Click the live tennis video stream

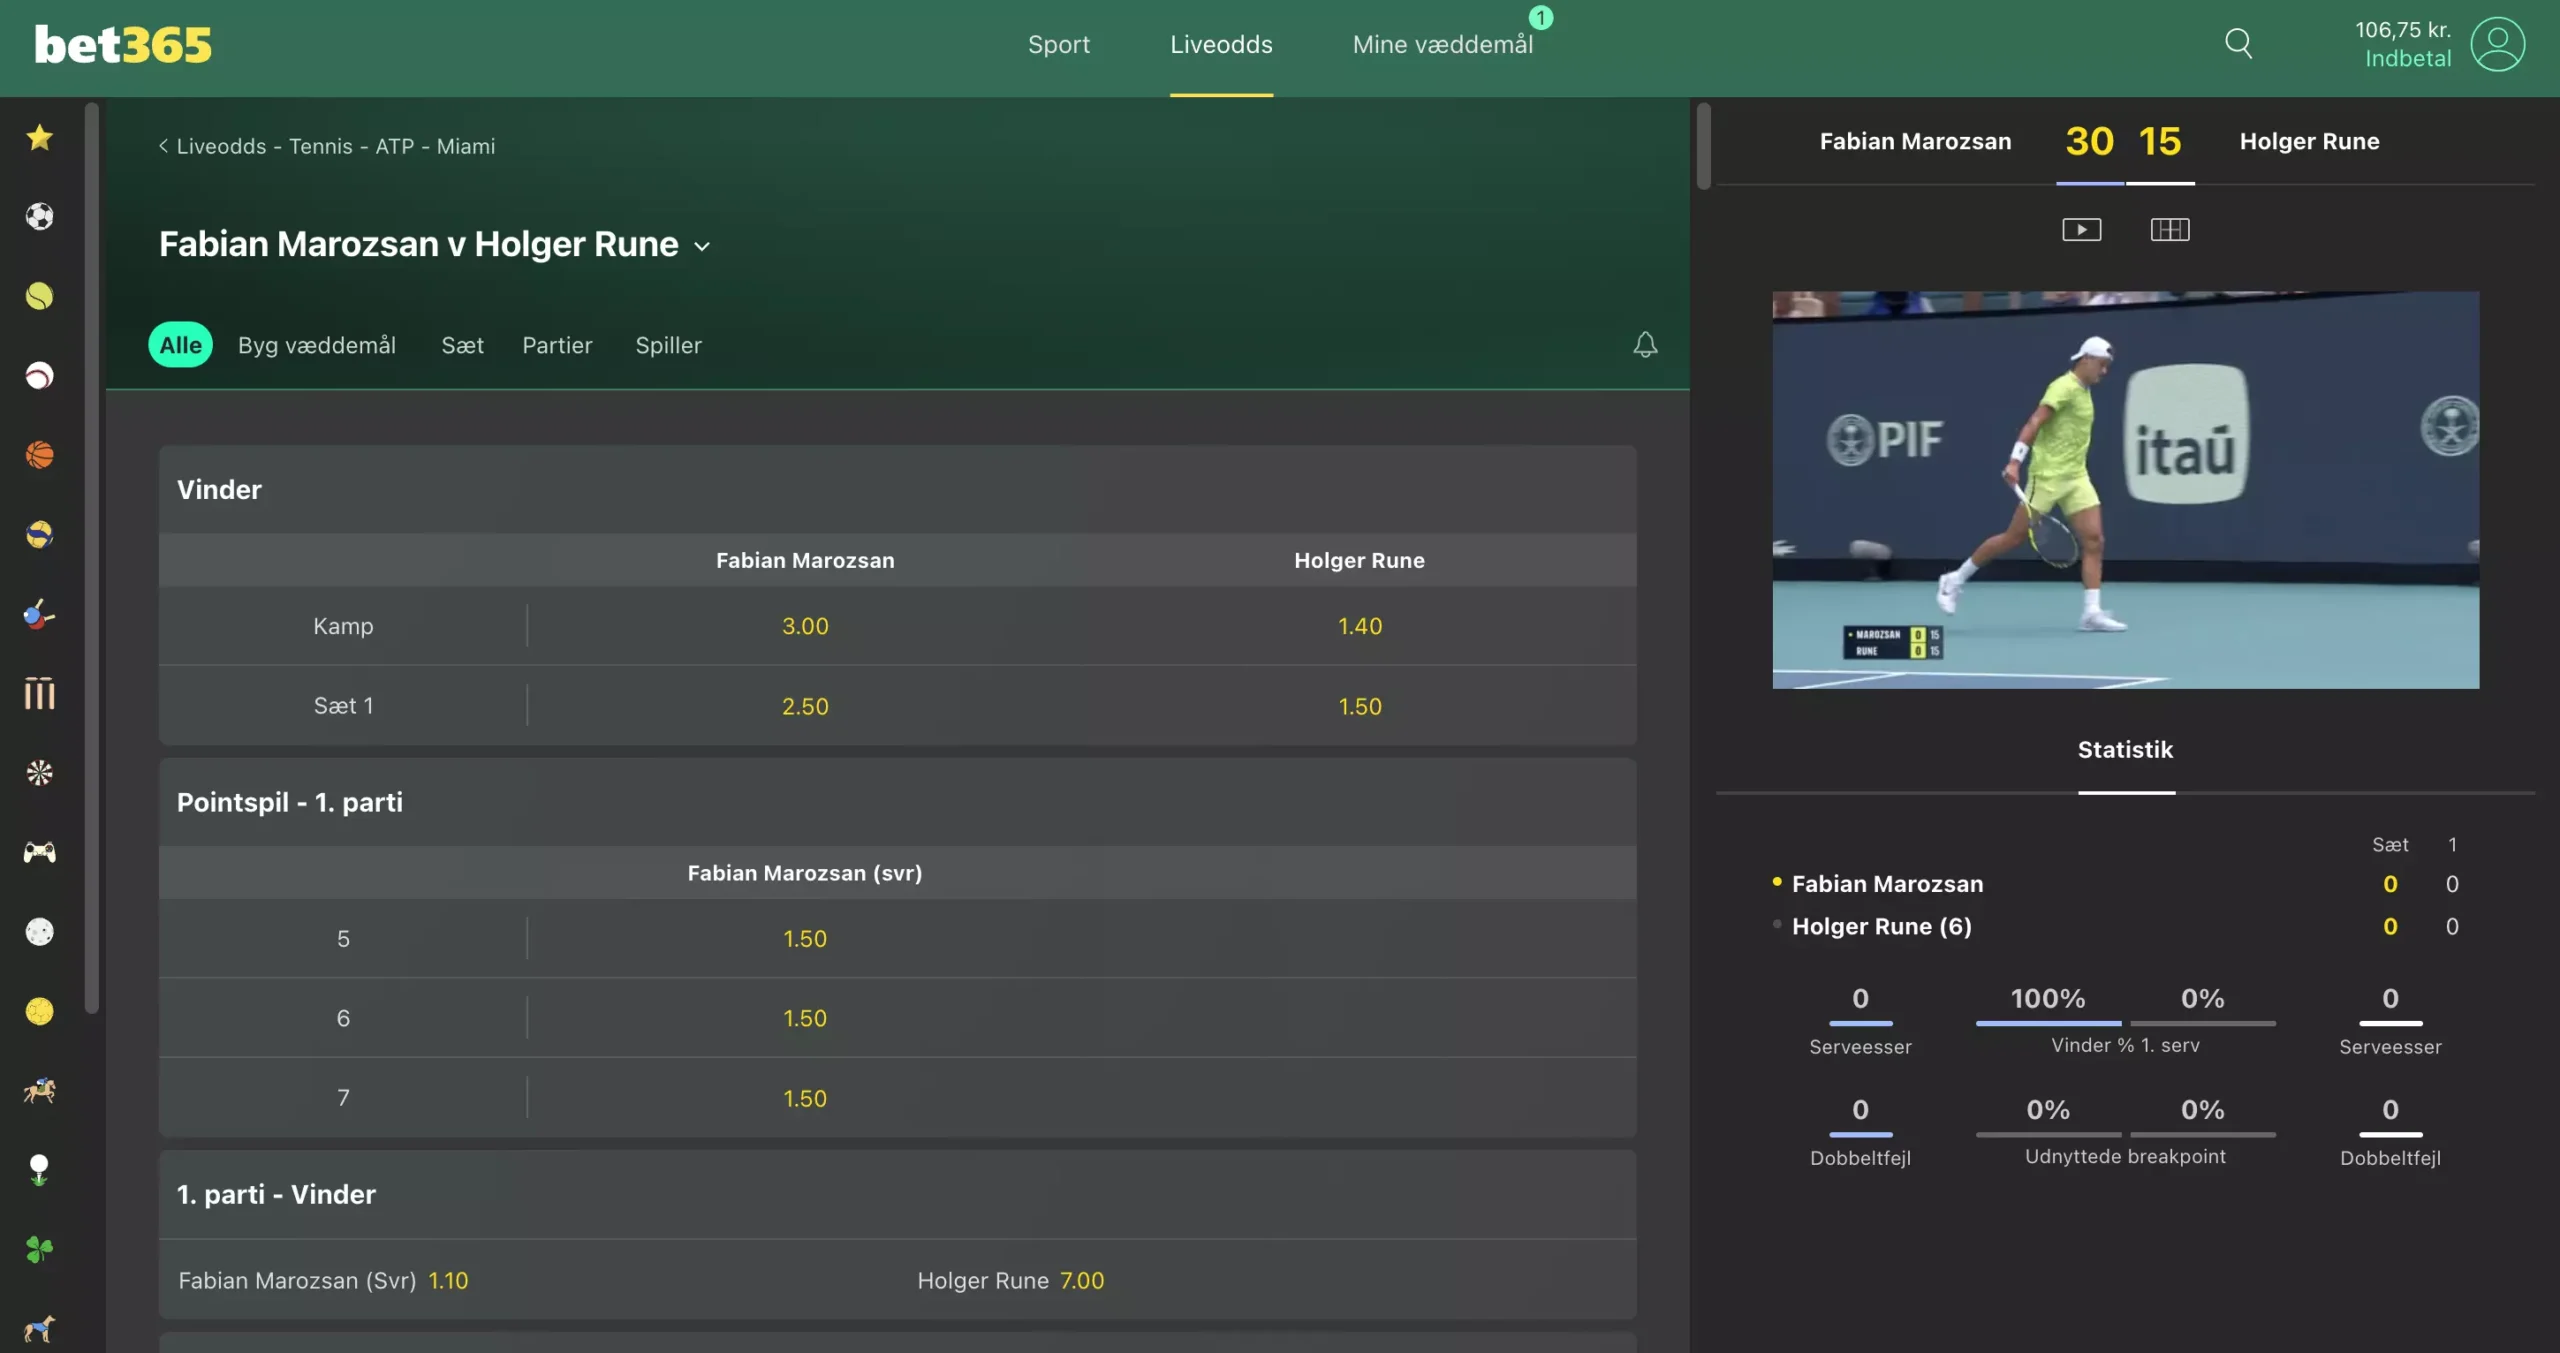pyautogui.click(x=2125, y=489)
